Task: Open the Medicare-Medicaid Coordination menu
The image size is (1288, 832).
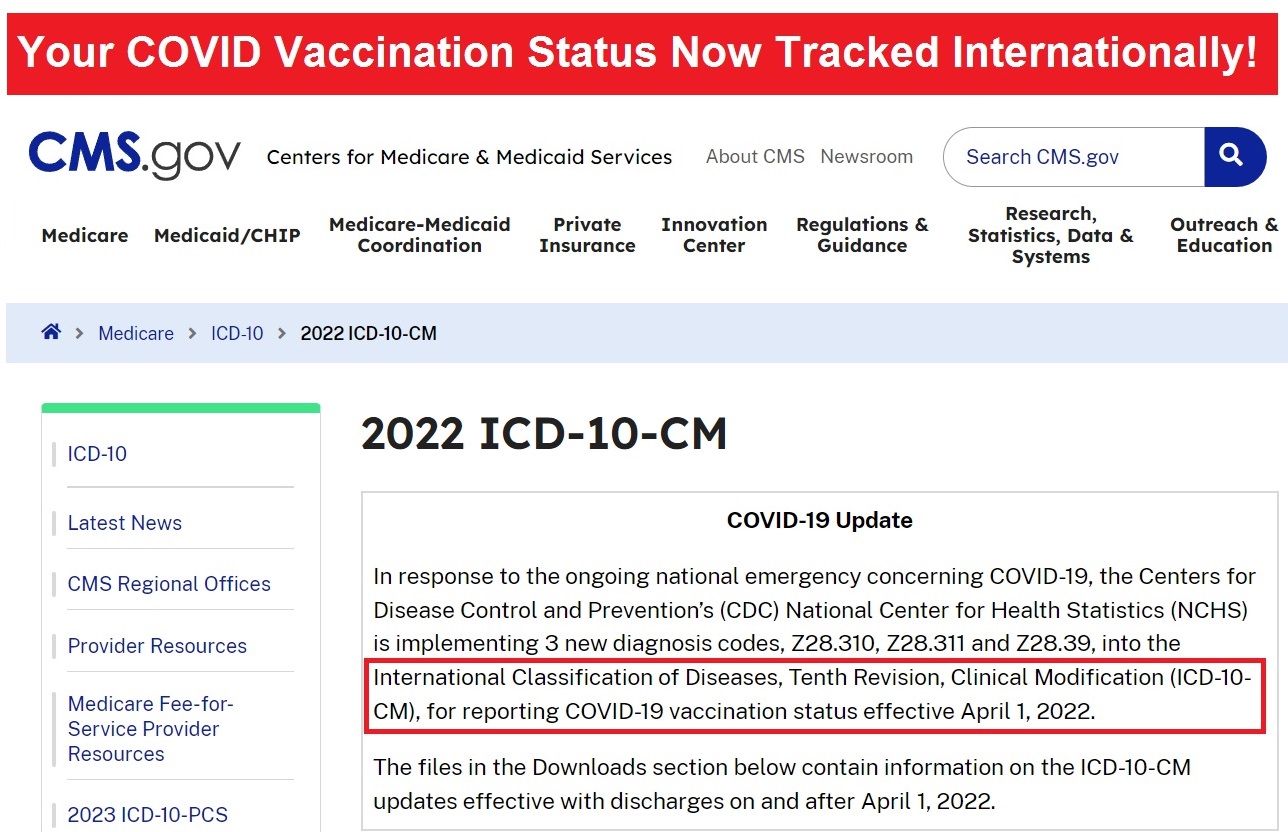Action: (x=419, y=236)
